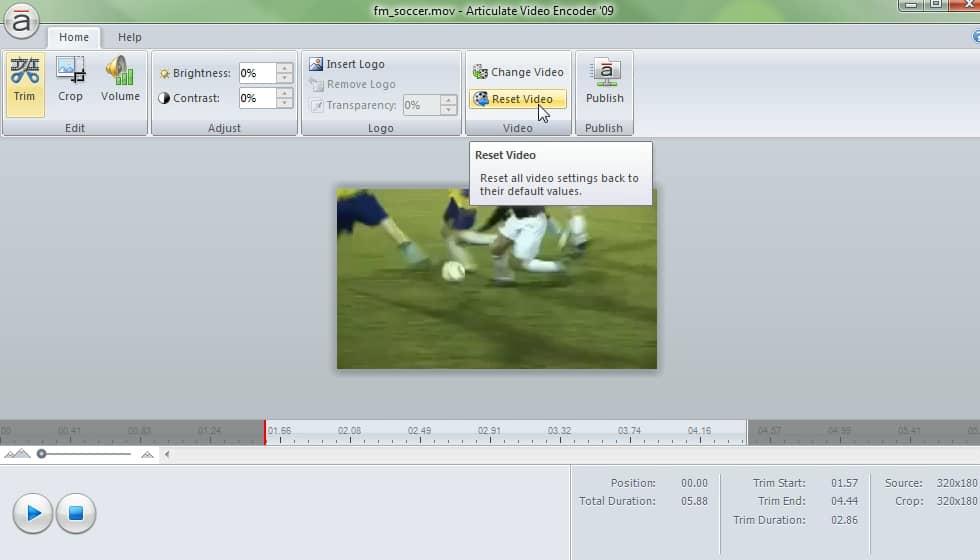Click the Trim Start value 01.57

pos(844,483)
